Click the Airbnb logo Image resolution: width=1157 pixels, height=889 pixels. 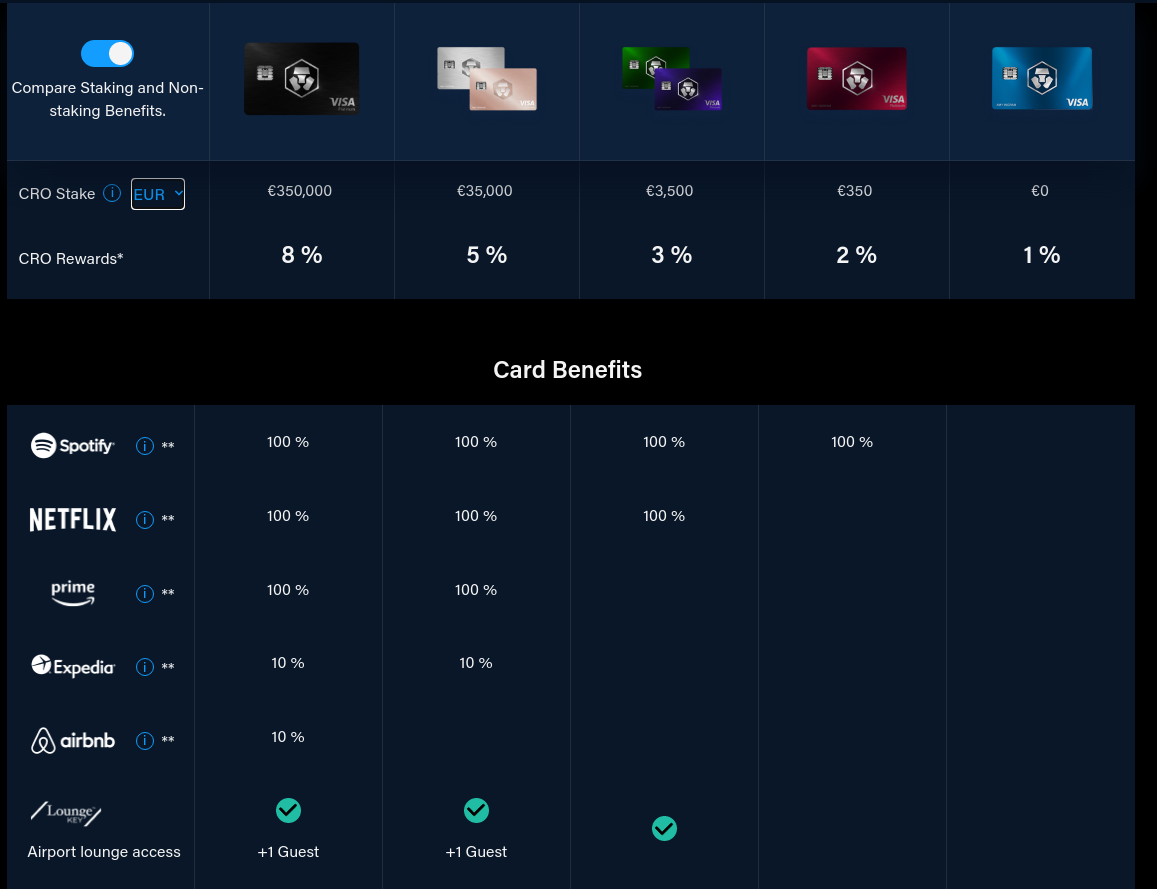pos(72,740)
